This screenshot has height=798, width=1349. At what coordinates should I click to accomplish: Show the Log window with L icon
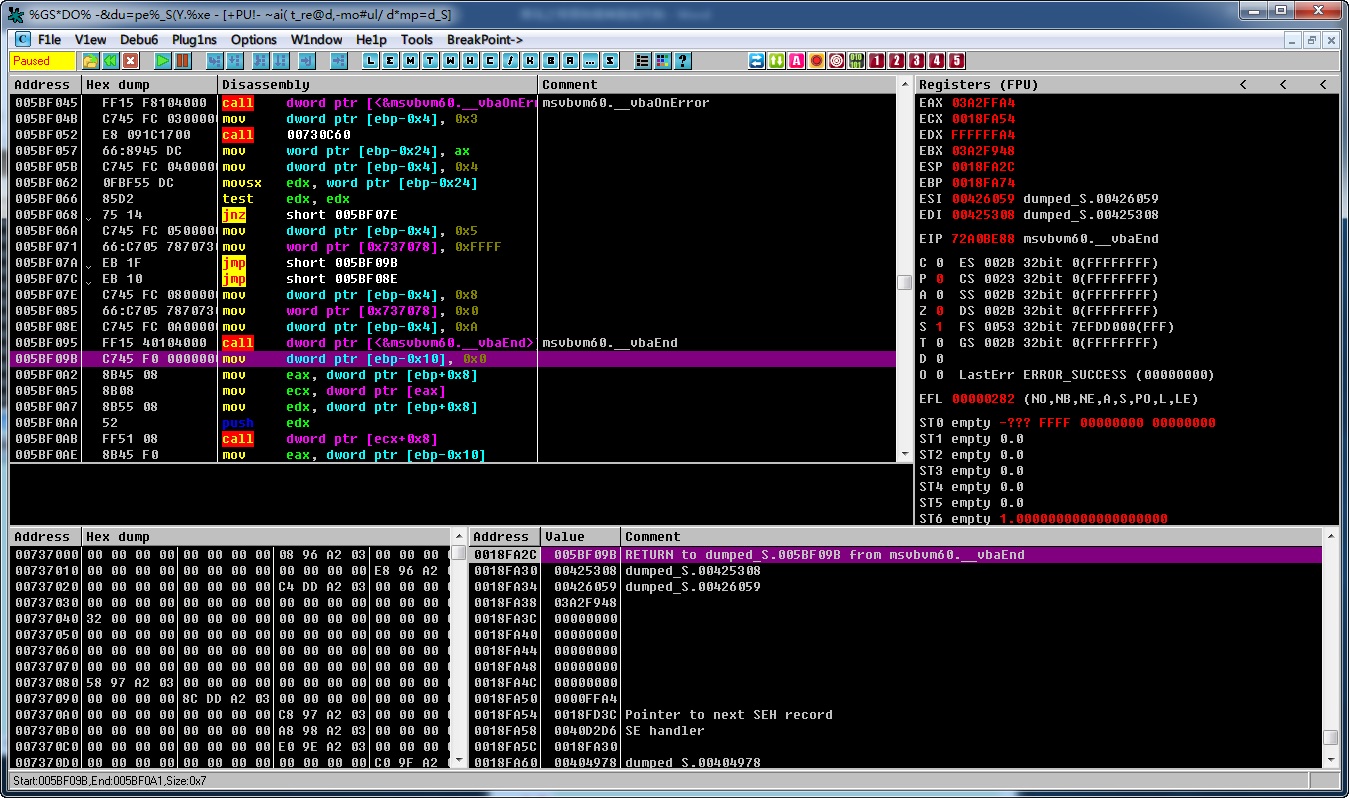[370, 61]
